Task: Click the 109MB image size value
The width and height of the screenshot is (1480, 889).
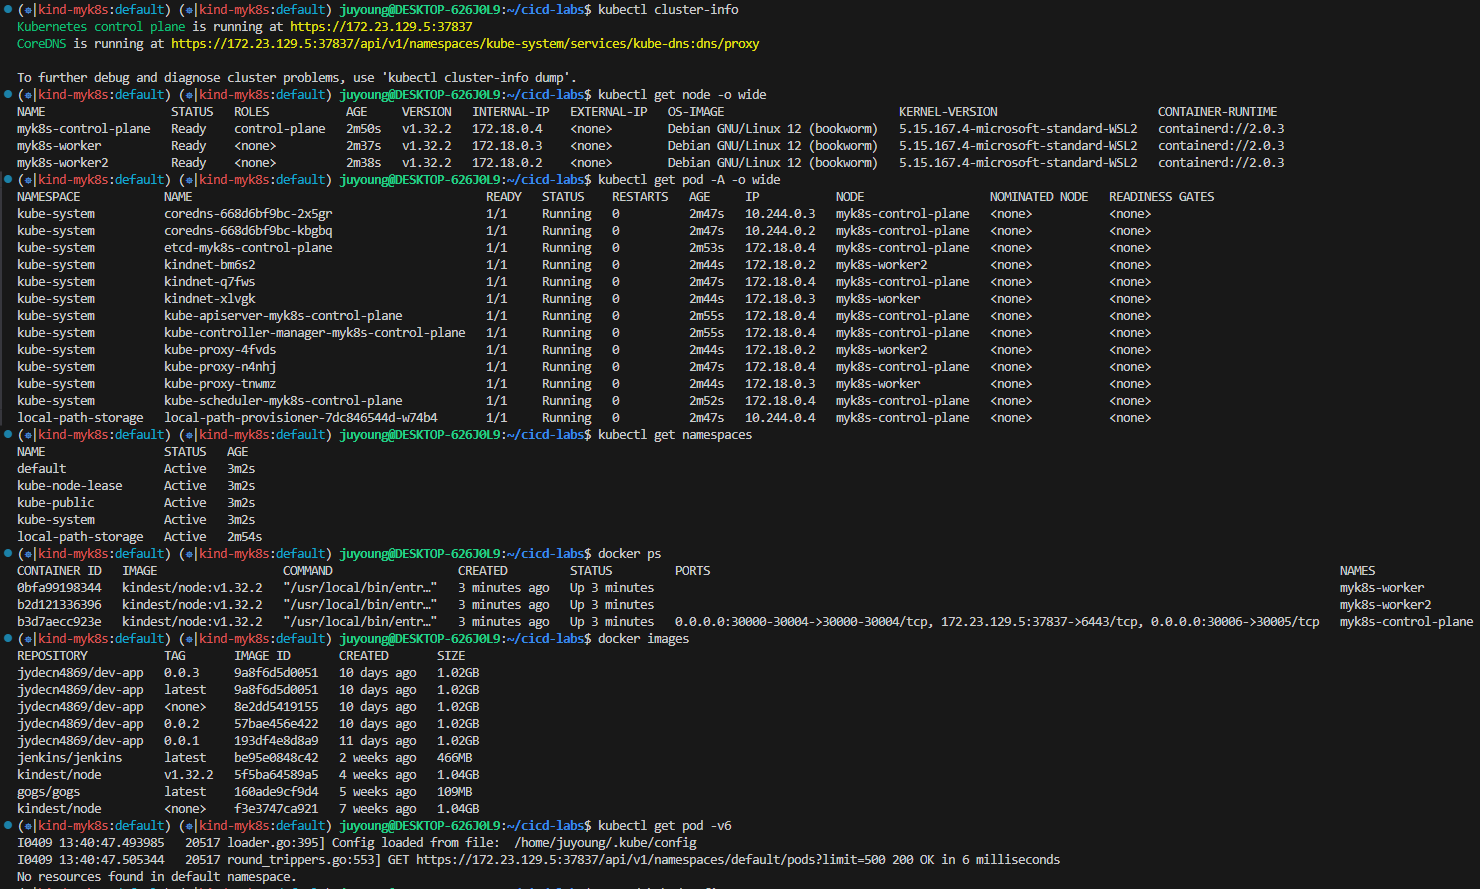Action: pyautogui.click(x=455, y=792)
